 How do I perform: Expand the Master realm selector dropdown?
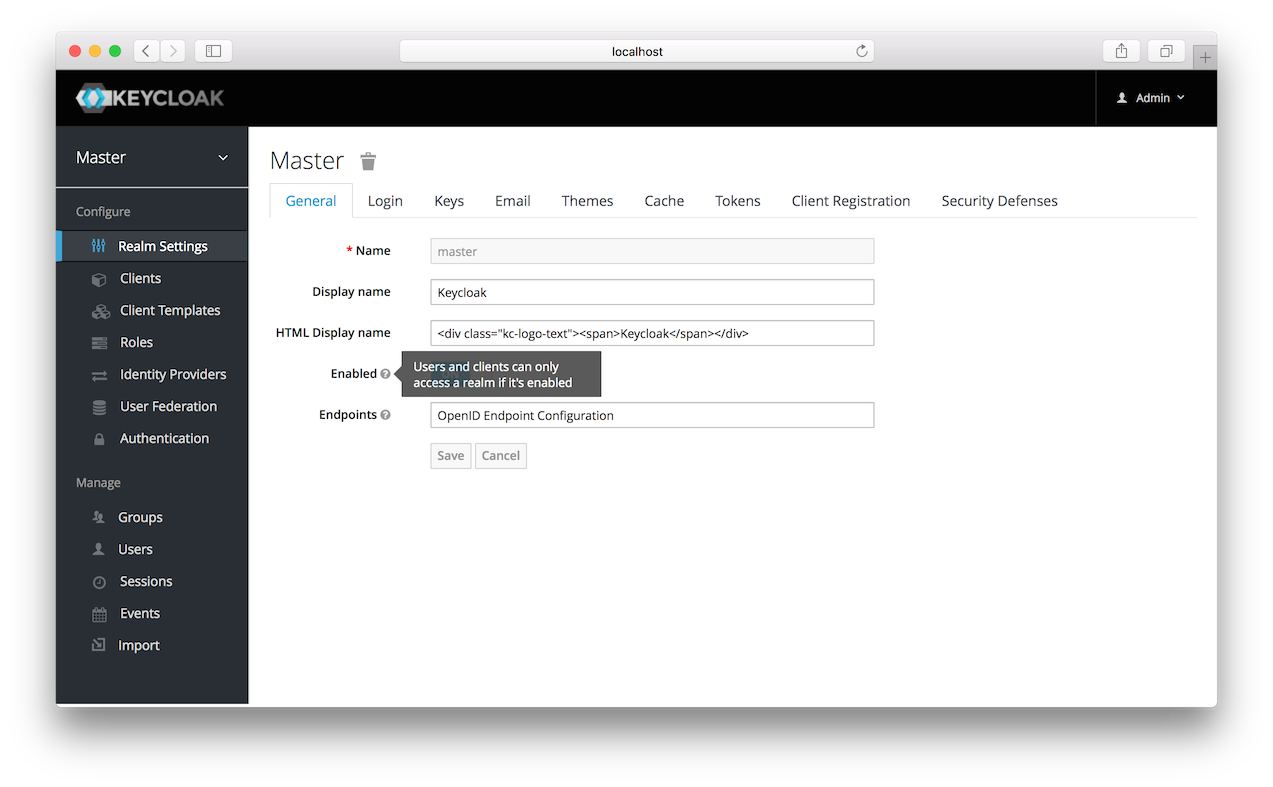[x=222, y=158]
